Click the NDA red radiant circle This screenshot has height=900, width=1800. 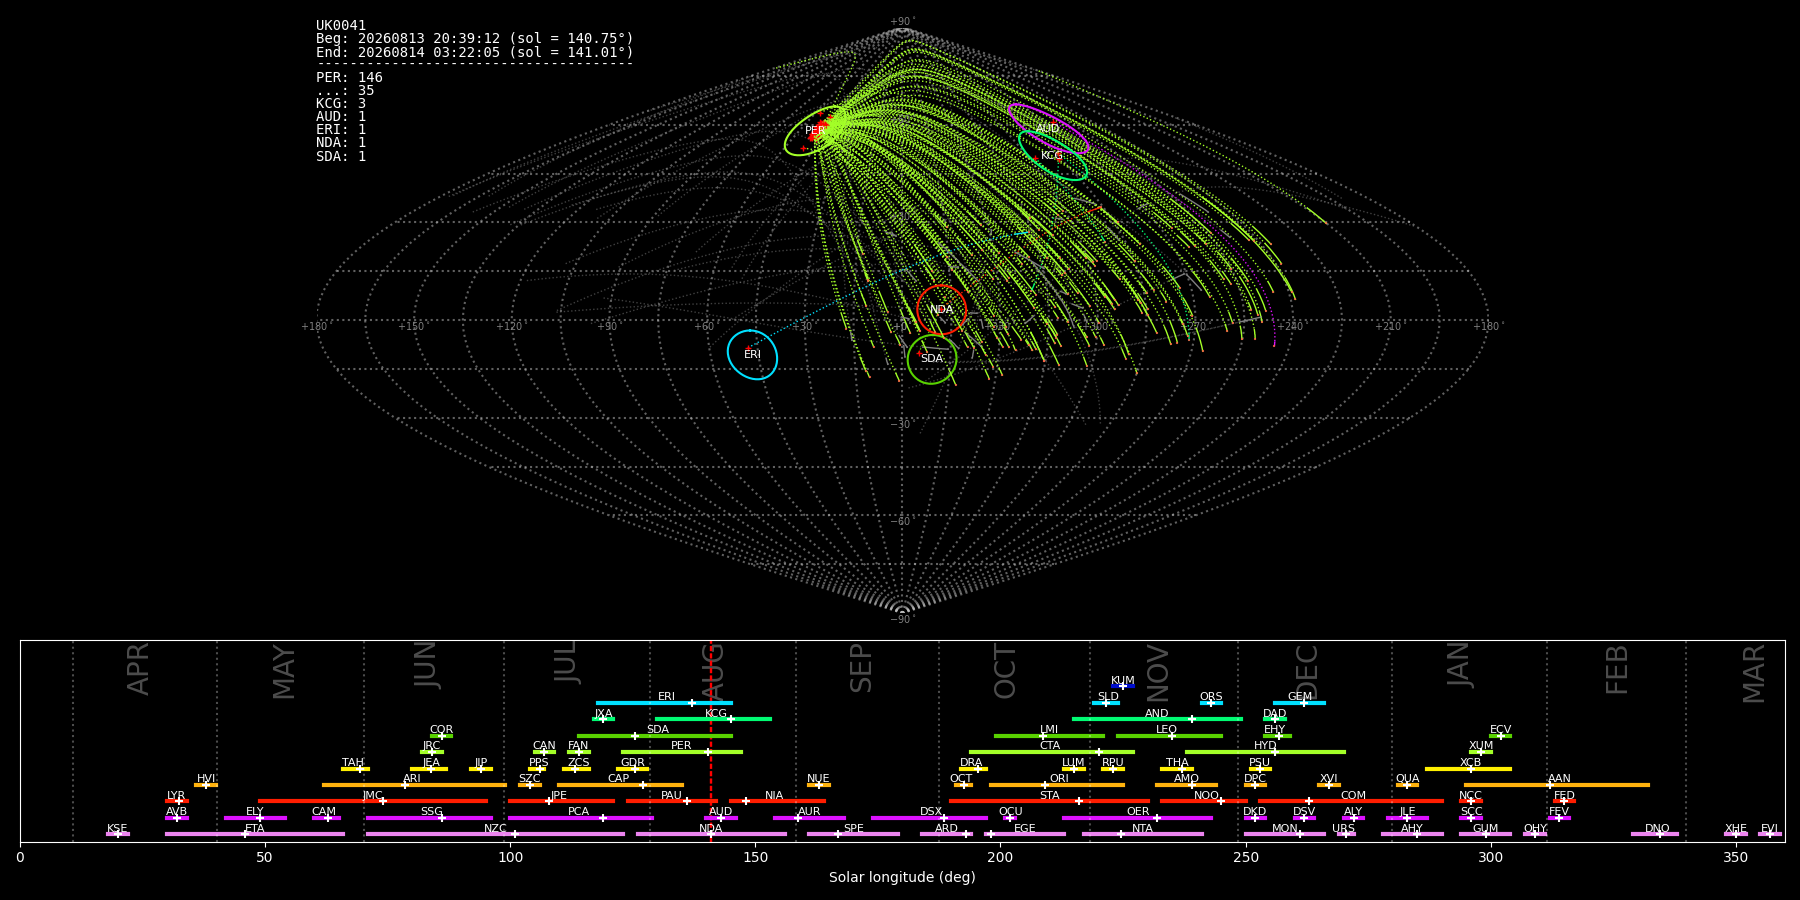click(941, 310)
